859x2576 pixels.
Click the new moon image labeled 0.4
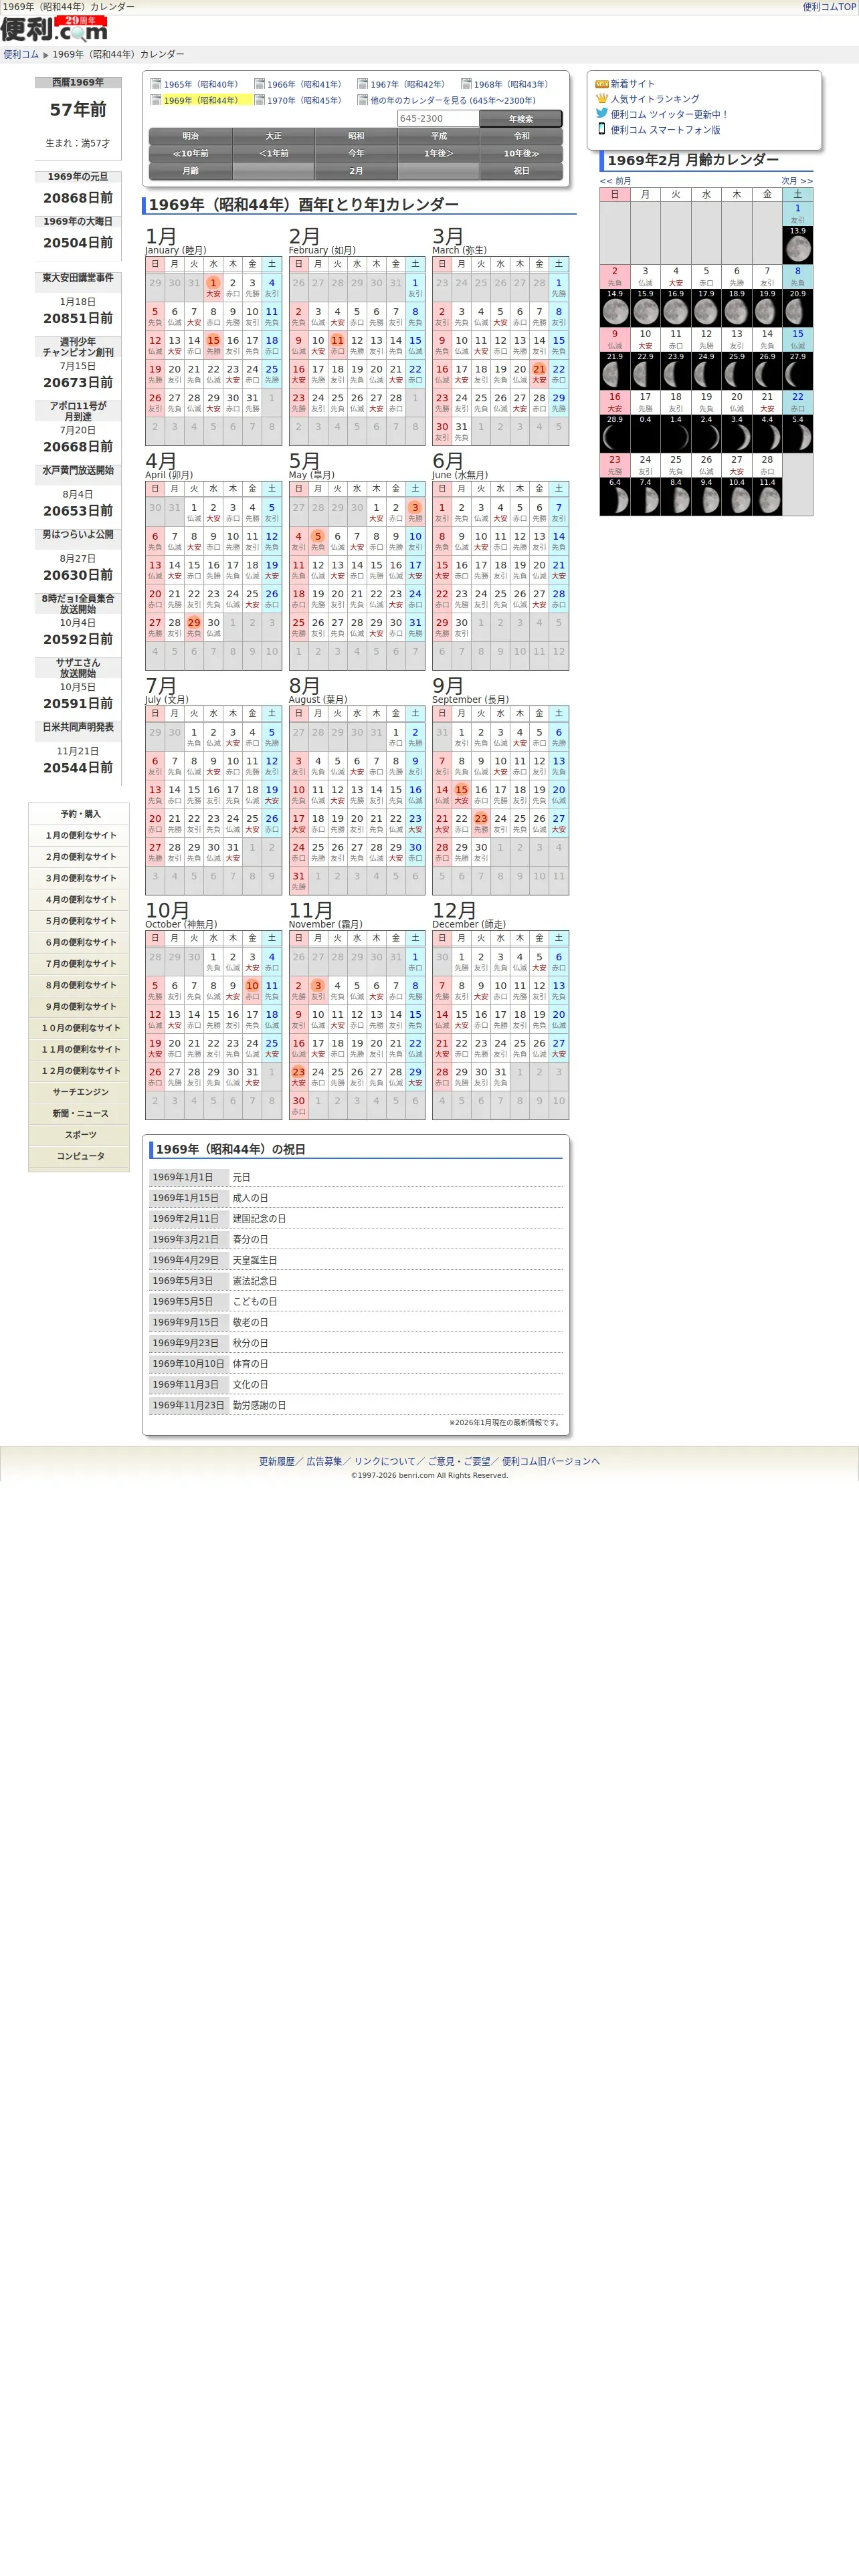(645, 437)
